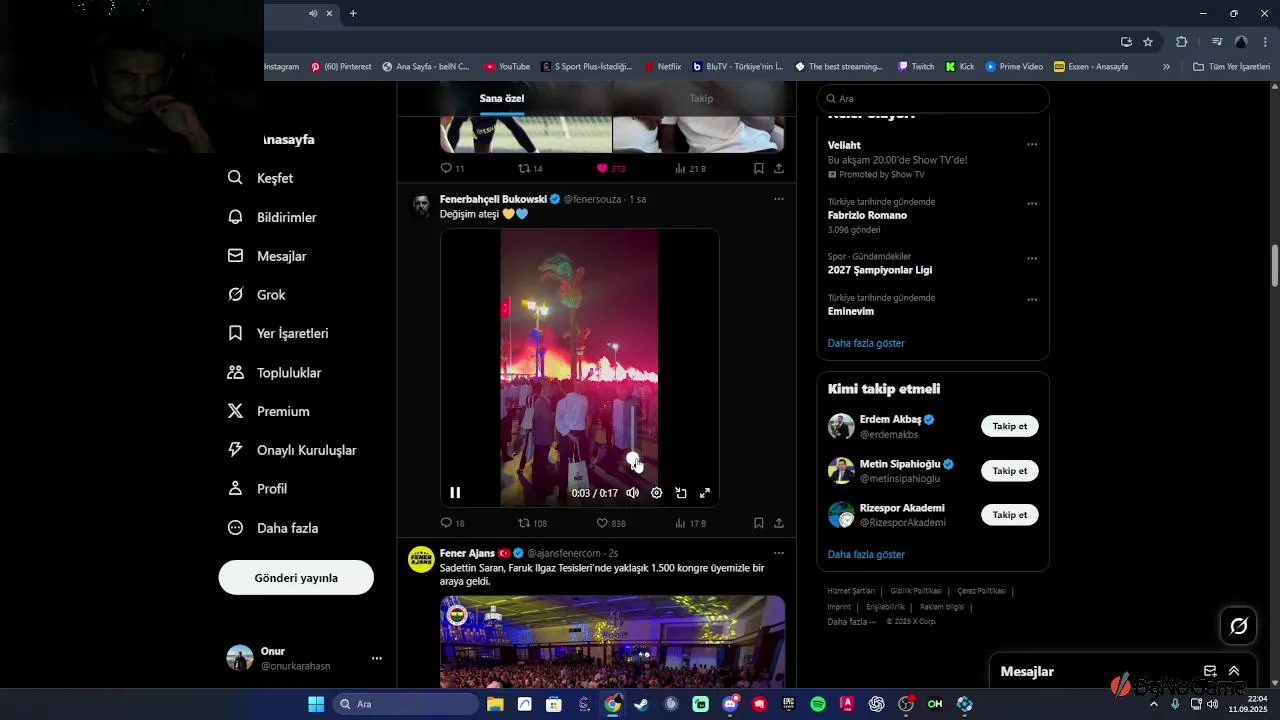Screen dimensions: 1280x720
Task: Show more trends via Daha fazla göster
Action: [866, 343]
